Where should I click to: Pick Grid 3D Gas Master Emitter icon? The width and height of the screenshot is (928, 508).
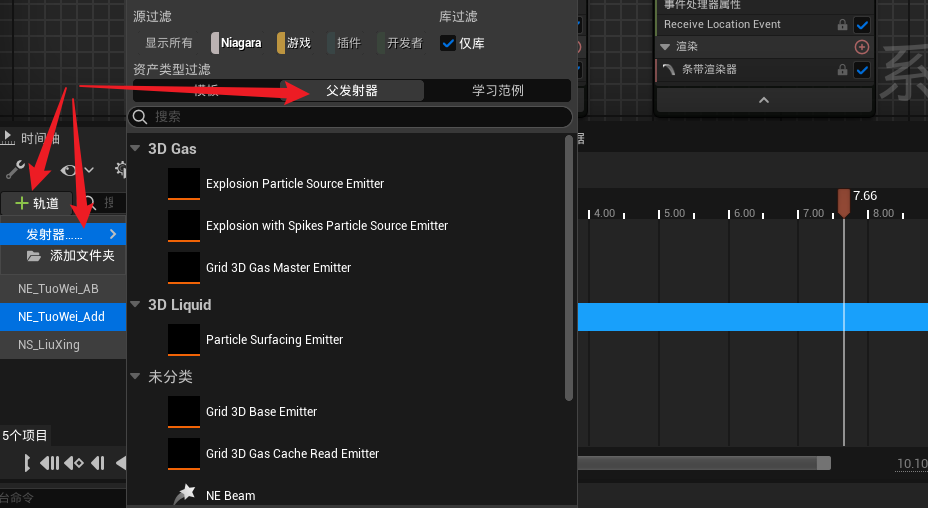pos(183,268)
